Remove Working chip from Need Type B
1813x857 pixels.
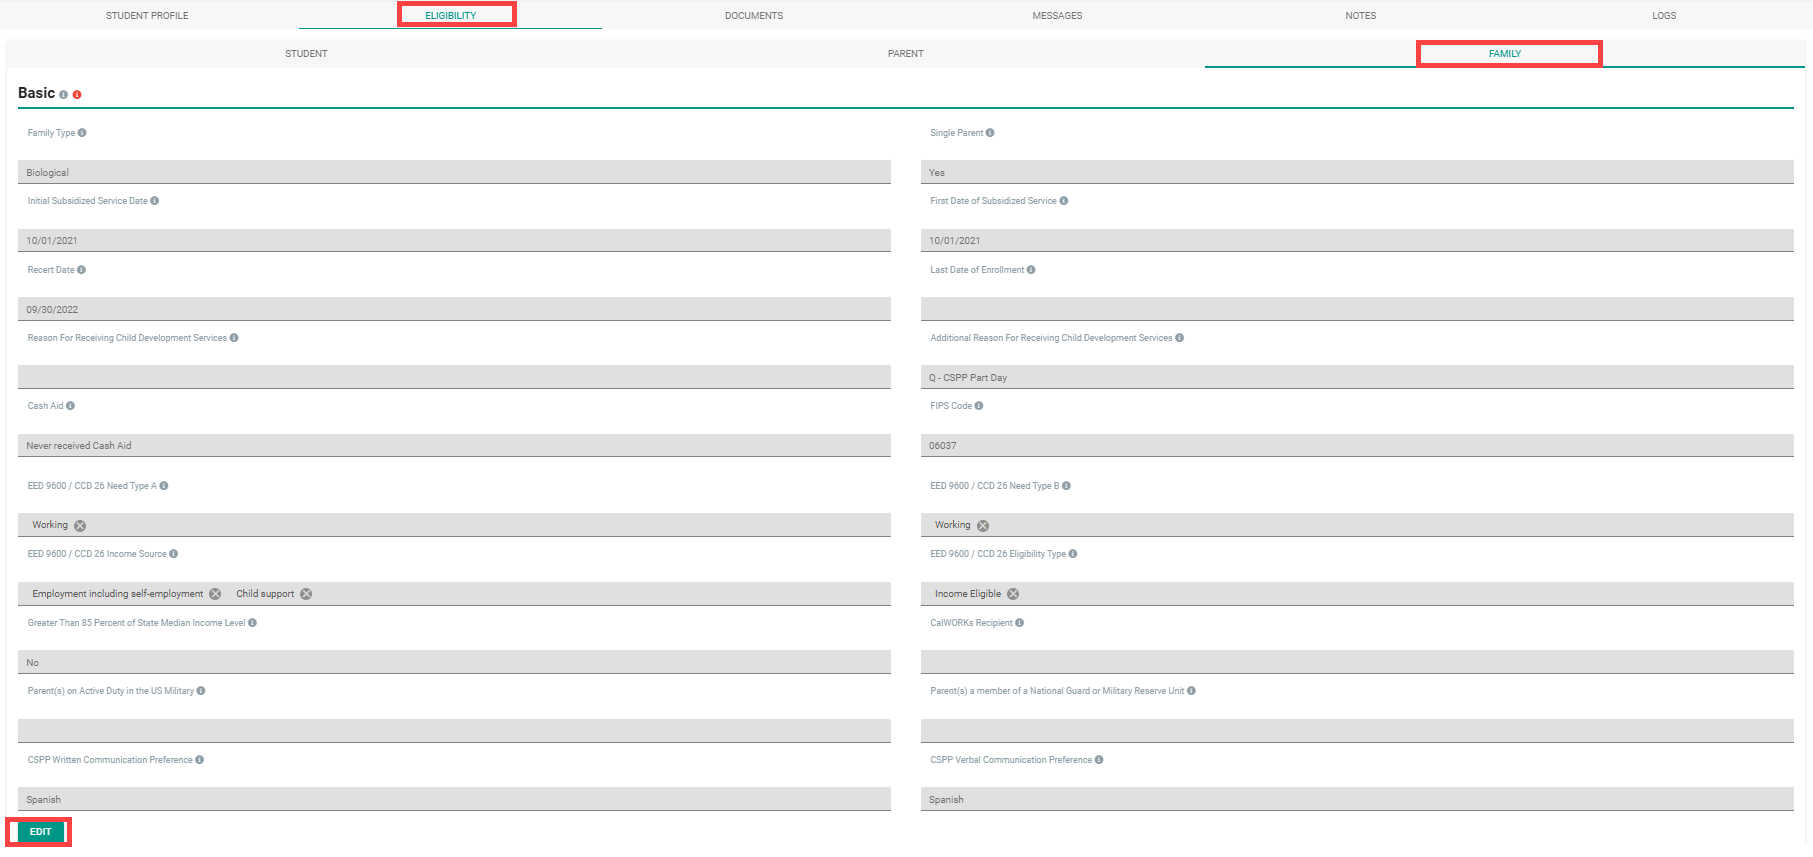point(983,526)
